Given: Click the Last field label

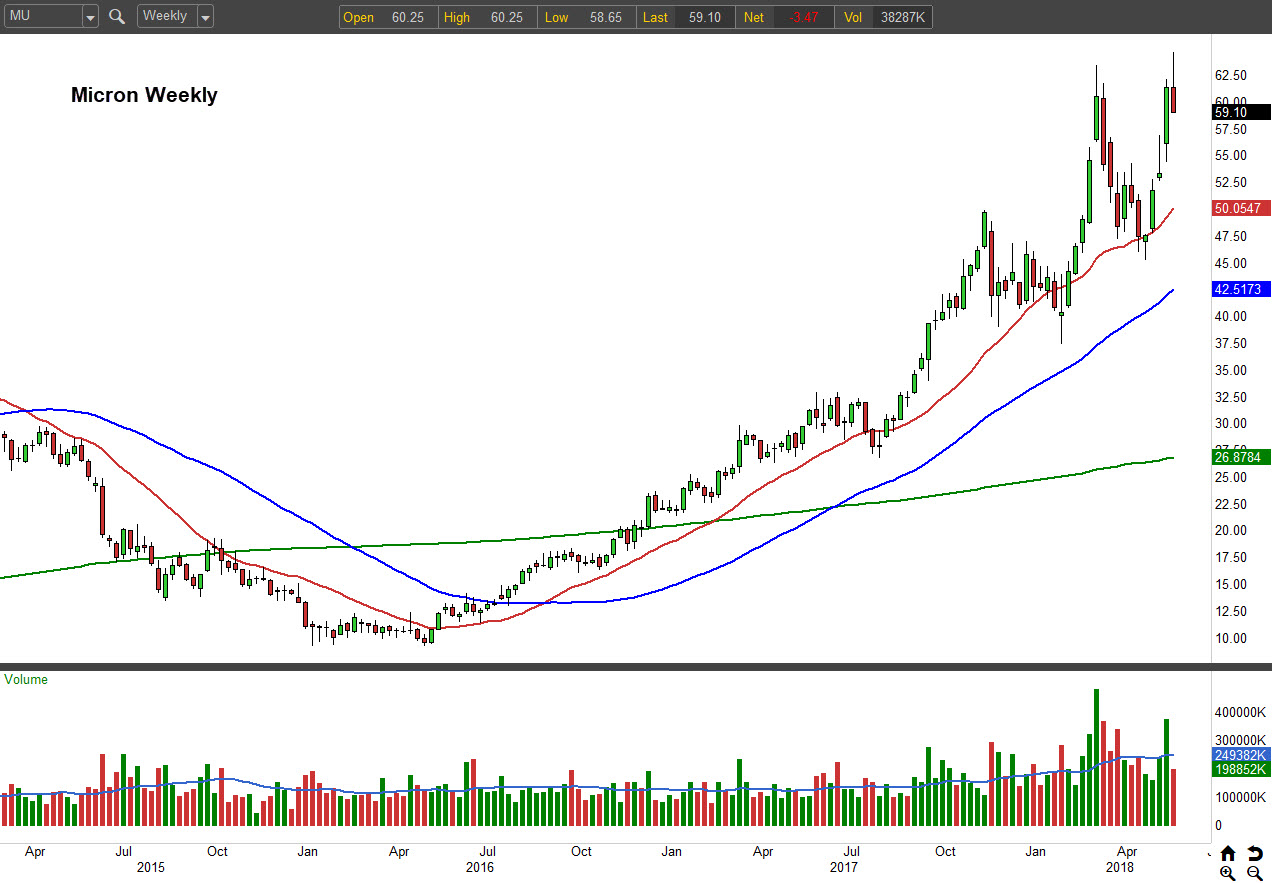Looking at the screenshot, I should (655, 17).
